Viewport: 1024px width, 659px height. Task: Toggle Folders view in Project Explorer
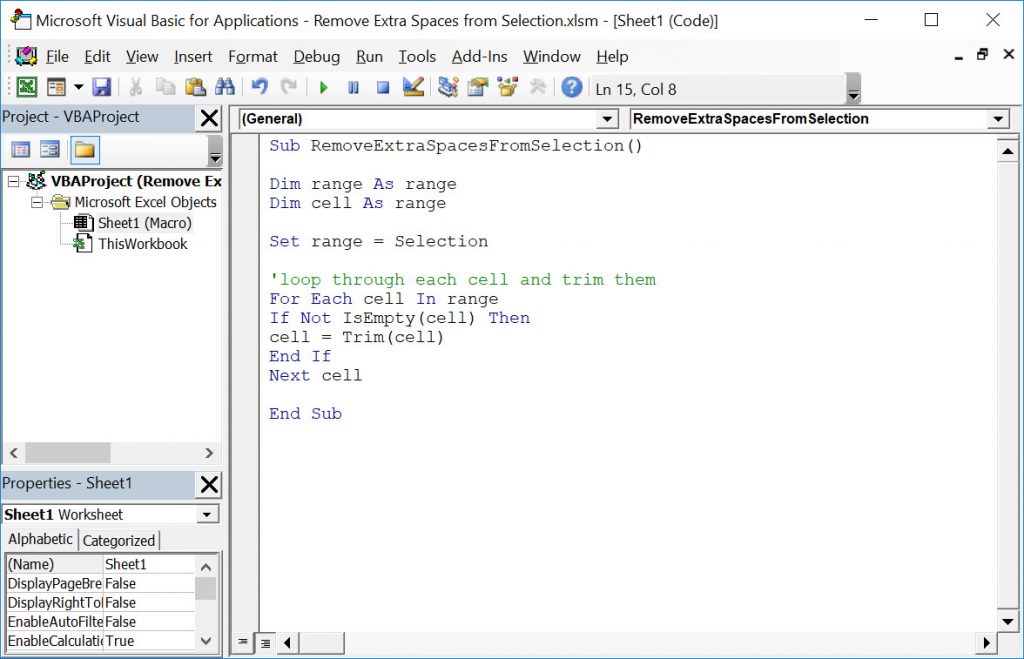83,149
